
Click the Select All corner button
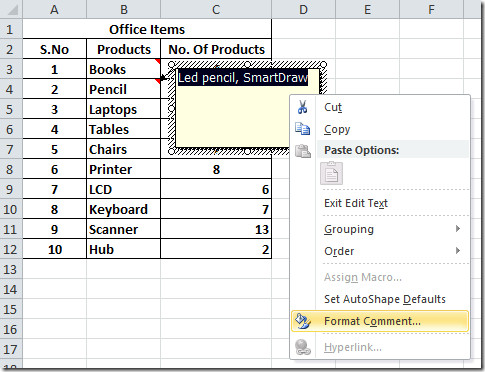(11, 9)
